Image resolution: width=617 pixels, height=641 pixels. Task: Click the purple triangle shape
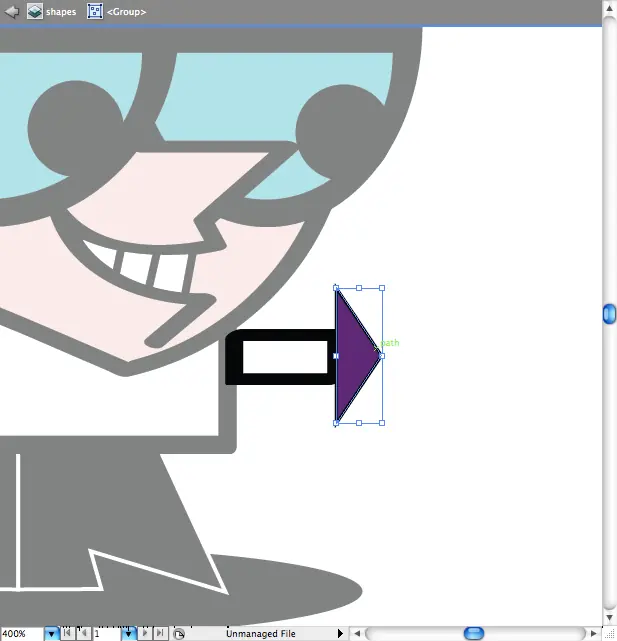pos(354,356)
